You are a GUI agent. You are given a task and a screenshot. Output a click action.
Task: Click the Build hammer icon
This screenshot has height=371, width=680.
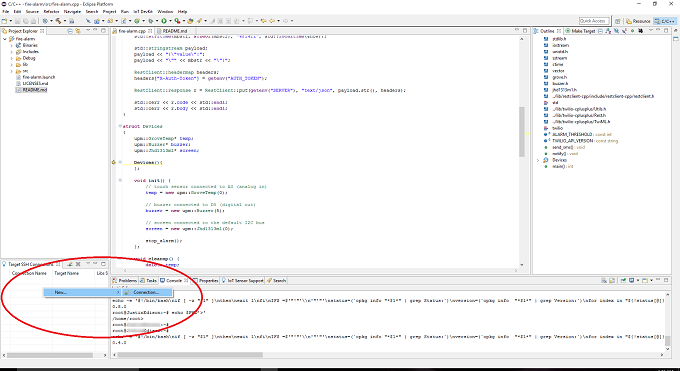click(58, 21)
